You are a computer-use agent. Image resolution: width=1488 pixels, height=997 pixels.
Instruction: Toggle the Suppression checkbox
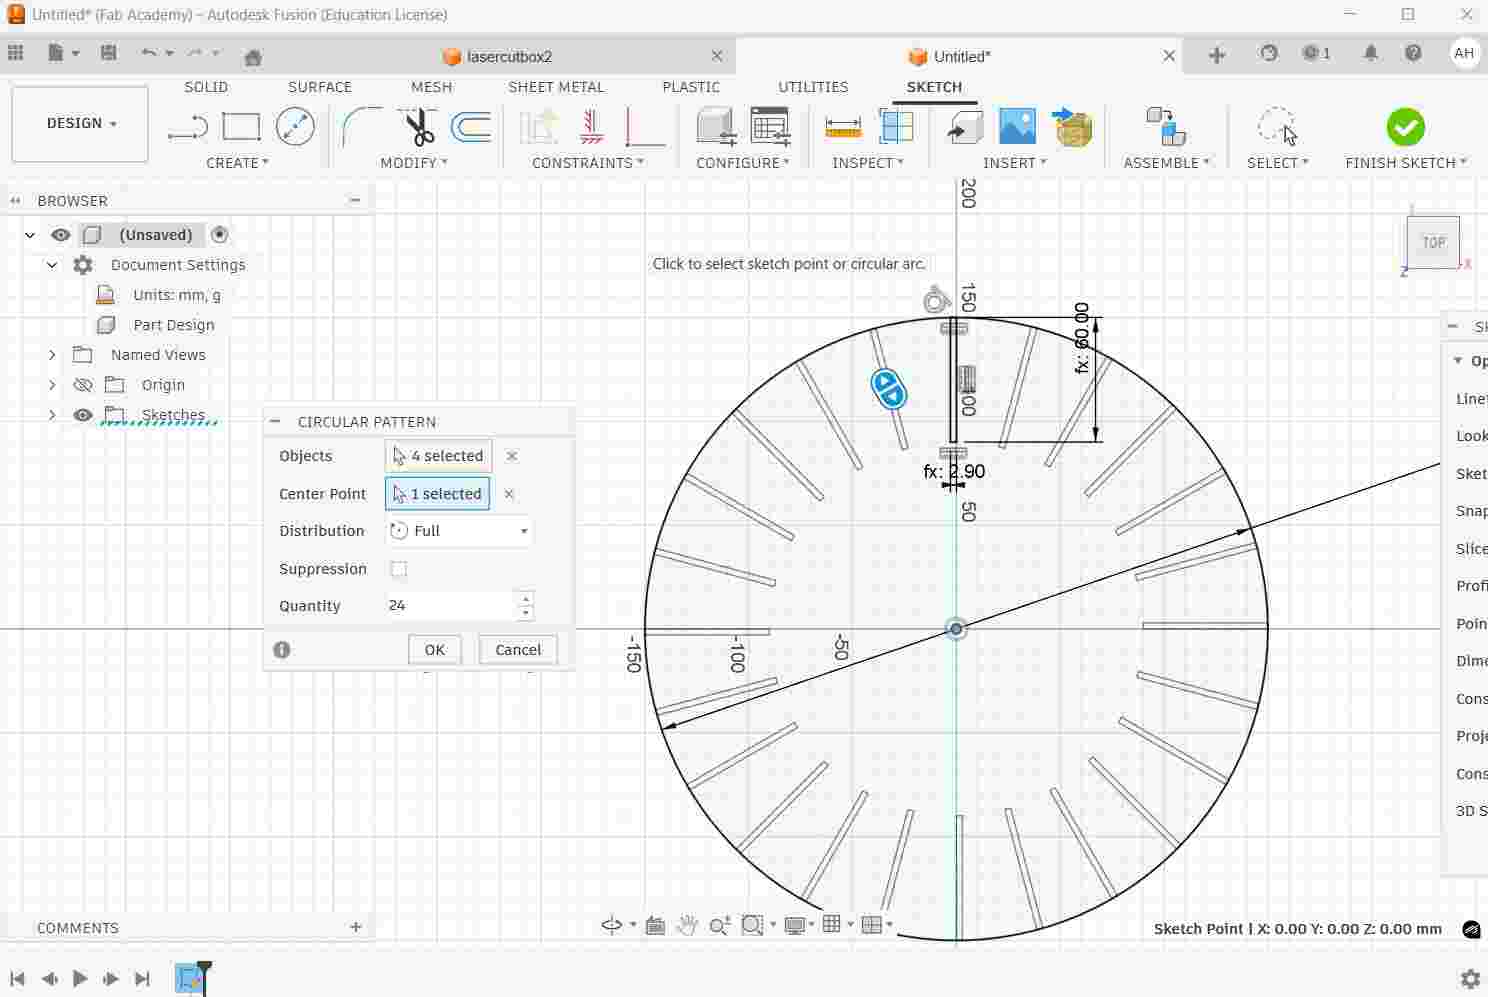(399, 569)
